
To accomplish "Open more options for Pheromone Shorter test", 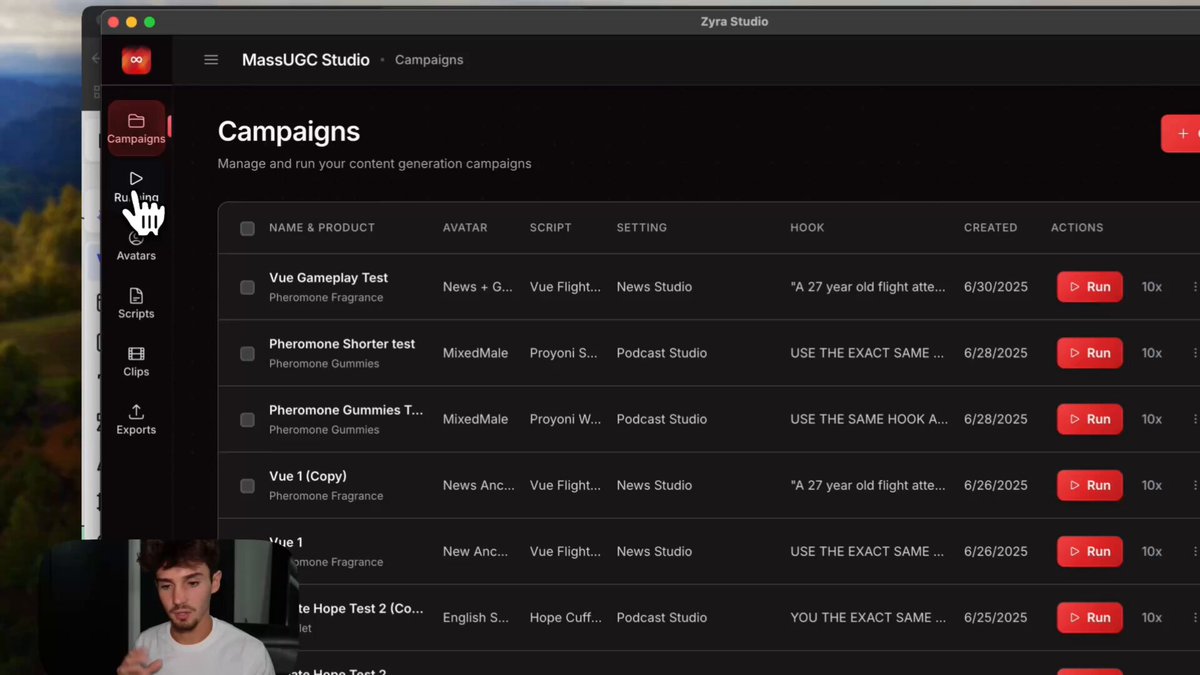I will click(x=1195, y=353).
